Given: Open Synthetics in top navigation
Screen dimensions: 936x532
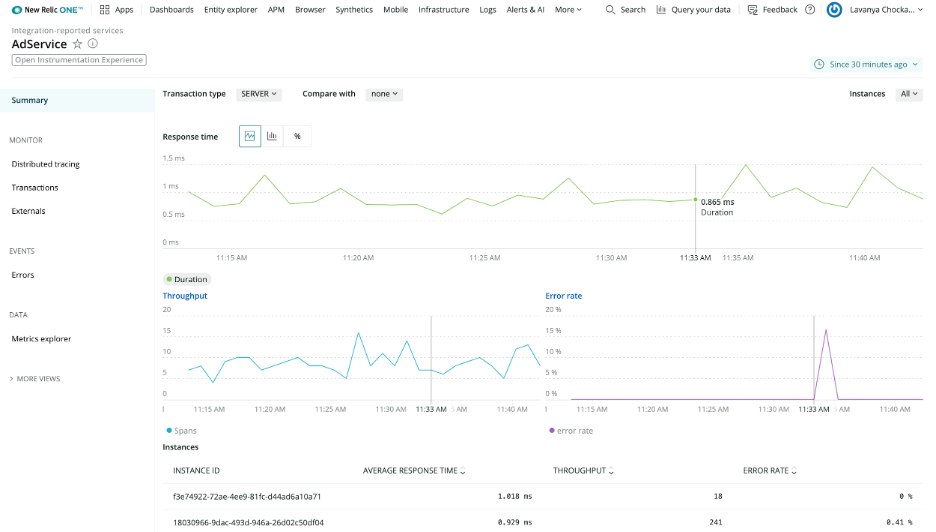Looking at the screenshot, I should click(354, 10).
